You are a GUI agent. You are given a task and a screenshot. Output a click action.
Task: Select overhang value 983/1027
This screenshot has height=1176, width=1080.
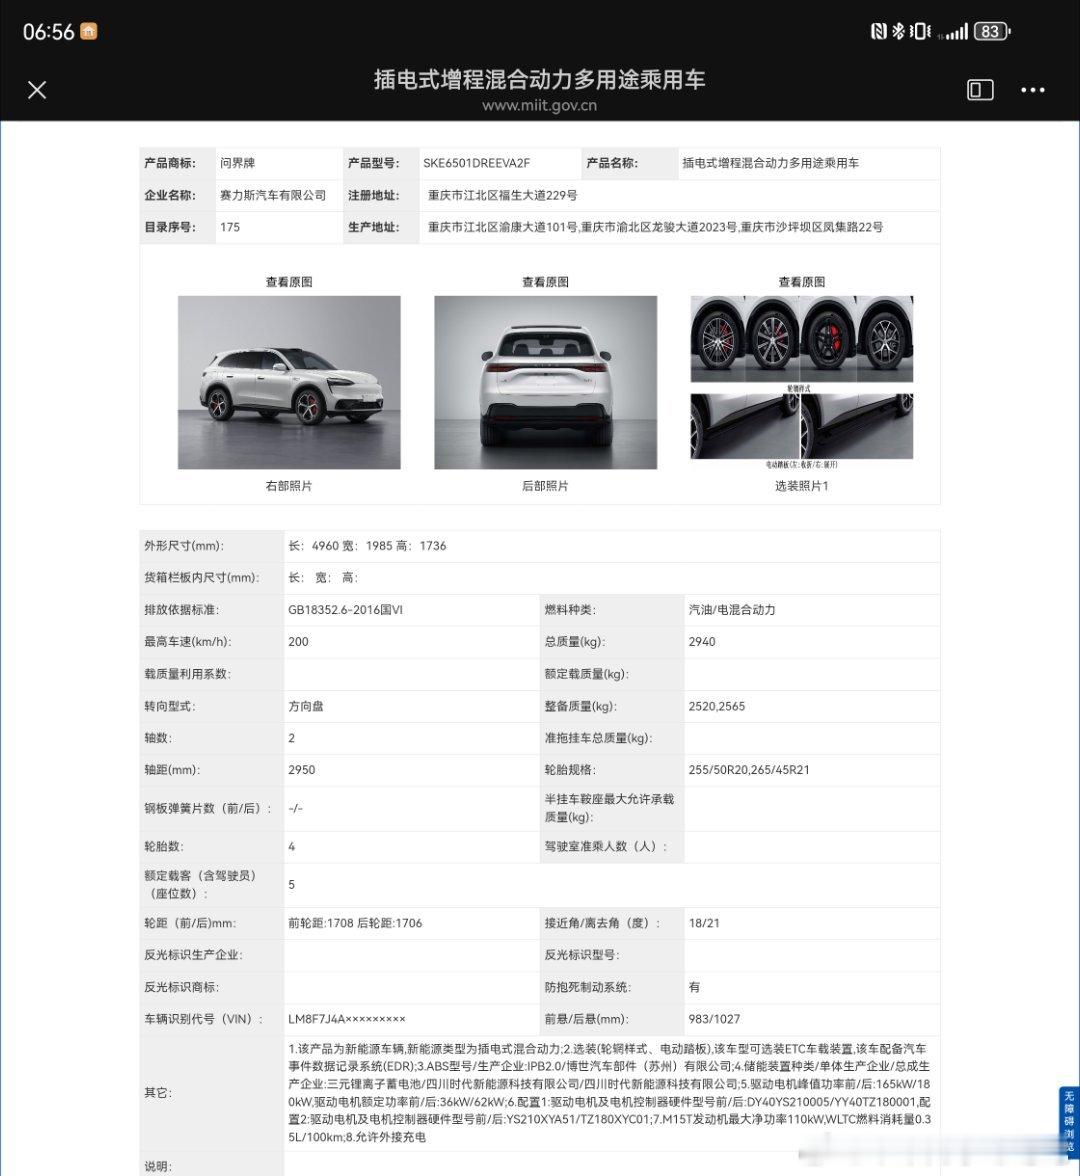pos(714,1019)
